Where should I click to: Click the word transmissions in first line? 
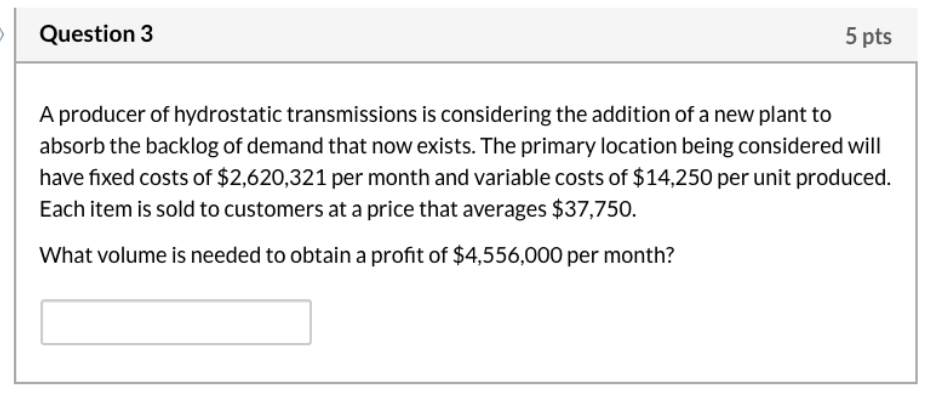353,114
